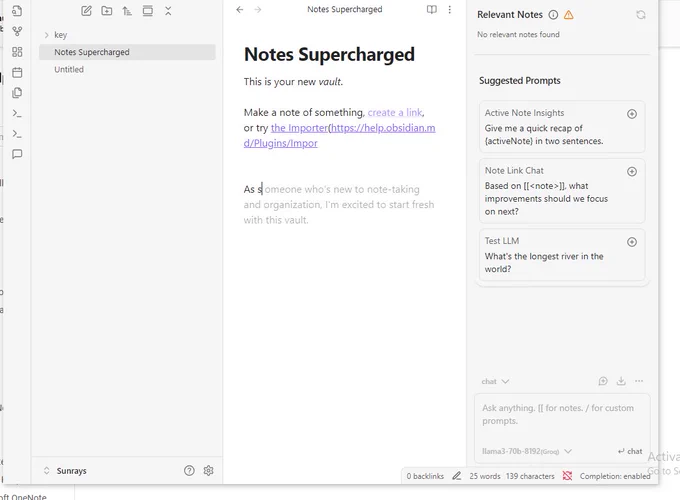Follow the 'create a link' hyperlink

click(395, 113)
